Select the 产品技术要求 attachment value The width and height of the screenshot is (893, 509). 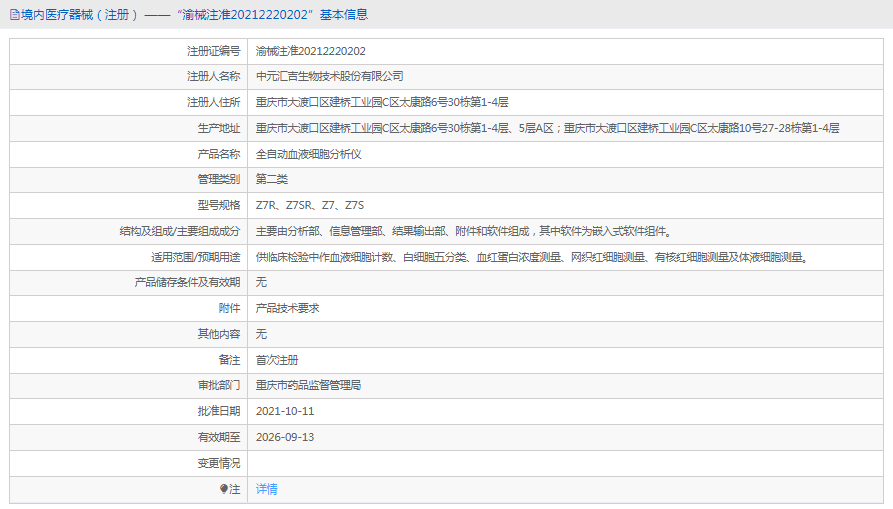tap(287, 309)
